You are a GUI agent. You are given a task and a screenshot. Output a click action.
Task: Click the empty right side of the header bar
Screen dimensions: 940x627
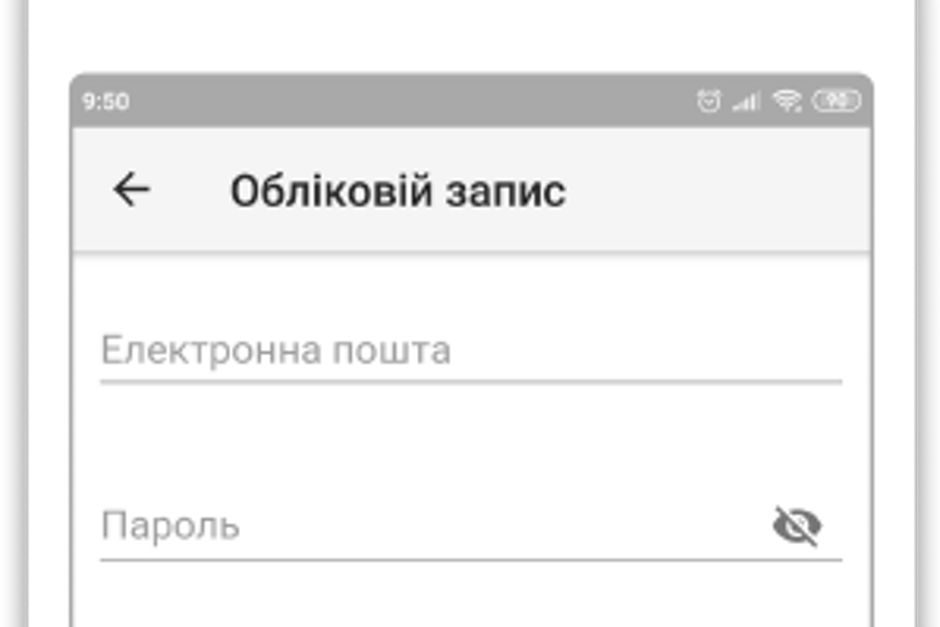coord(740,190)
